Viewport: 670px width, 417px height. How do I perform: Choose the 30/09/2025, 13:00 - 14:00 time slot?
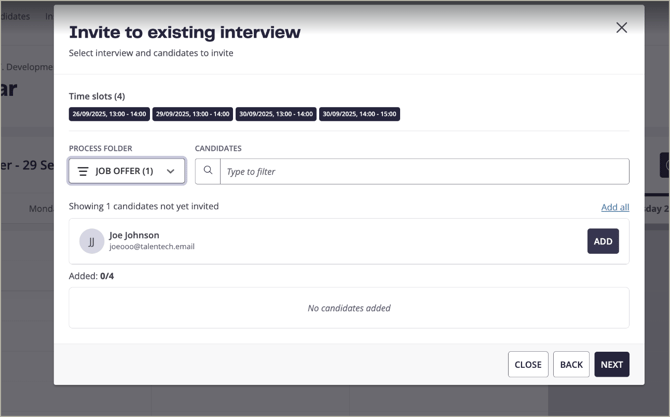[276, 114]
